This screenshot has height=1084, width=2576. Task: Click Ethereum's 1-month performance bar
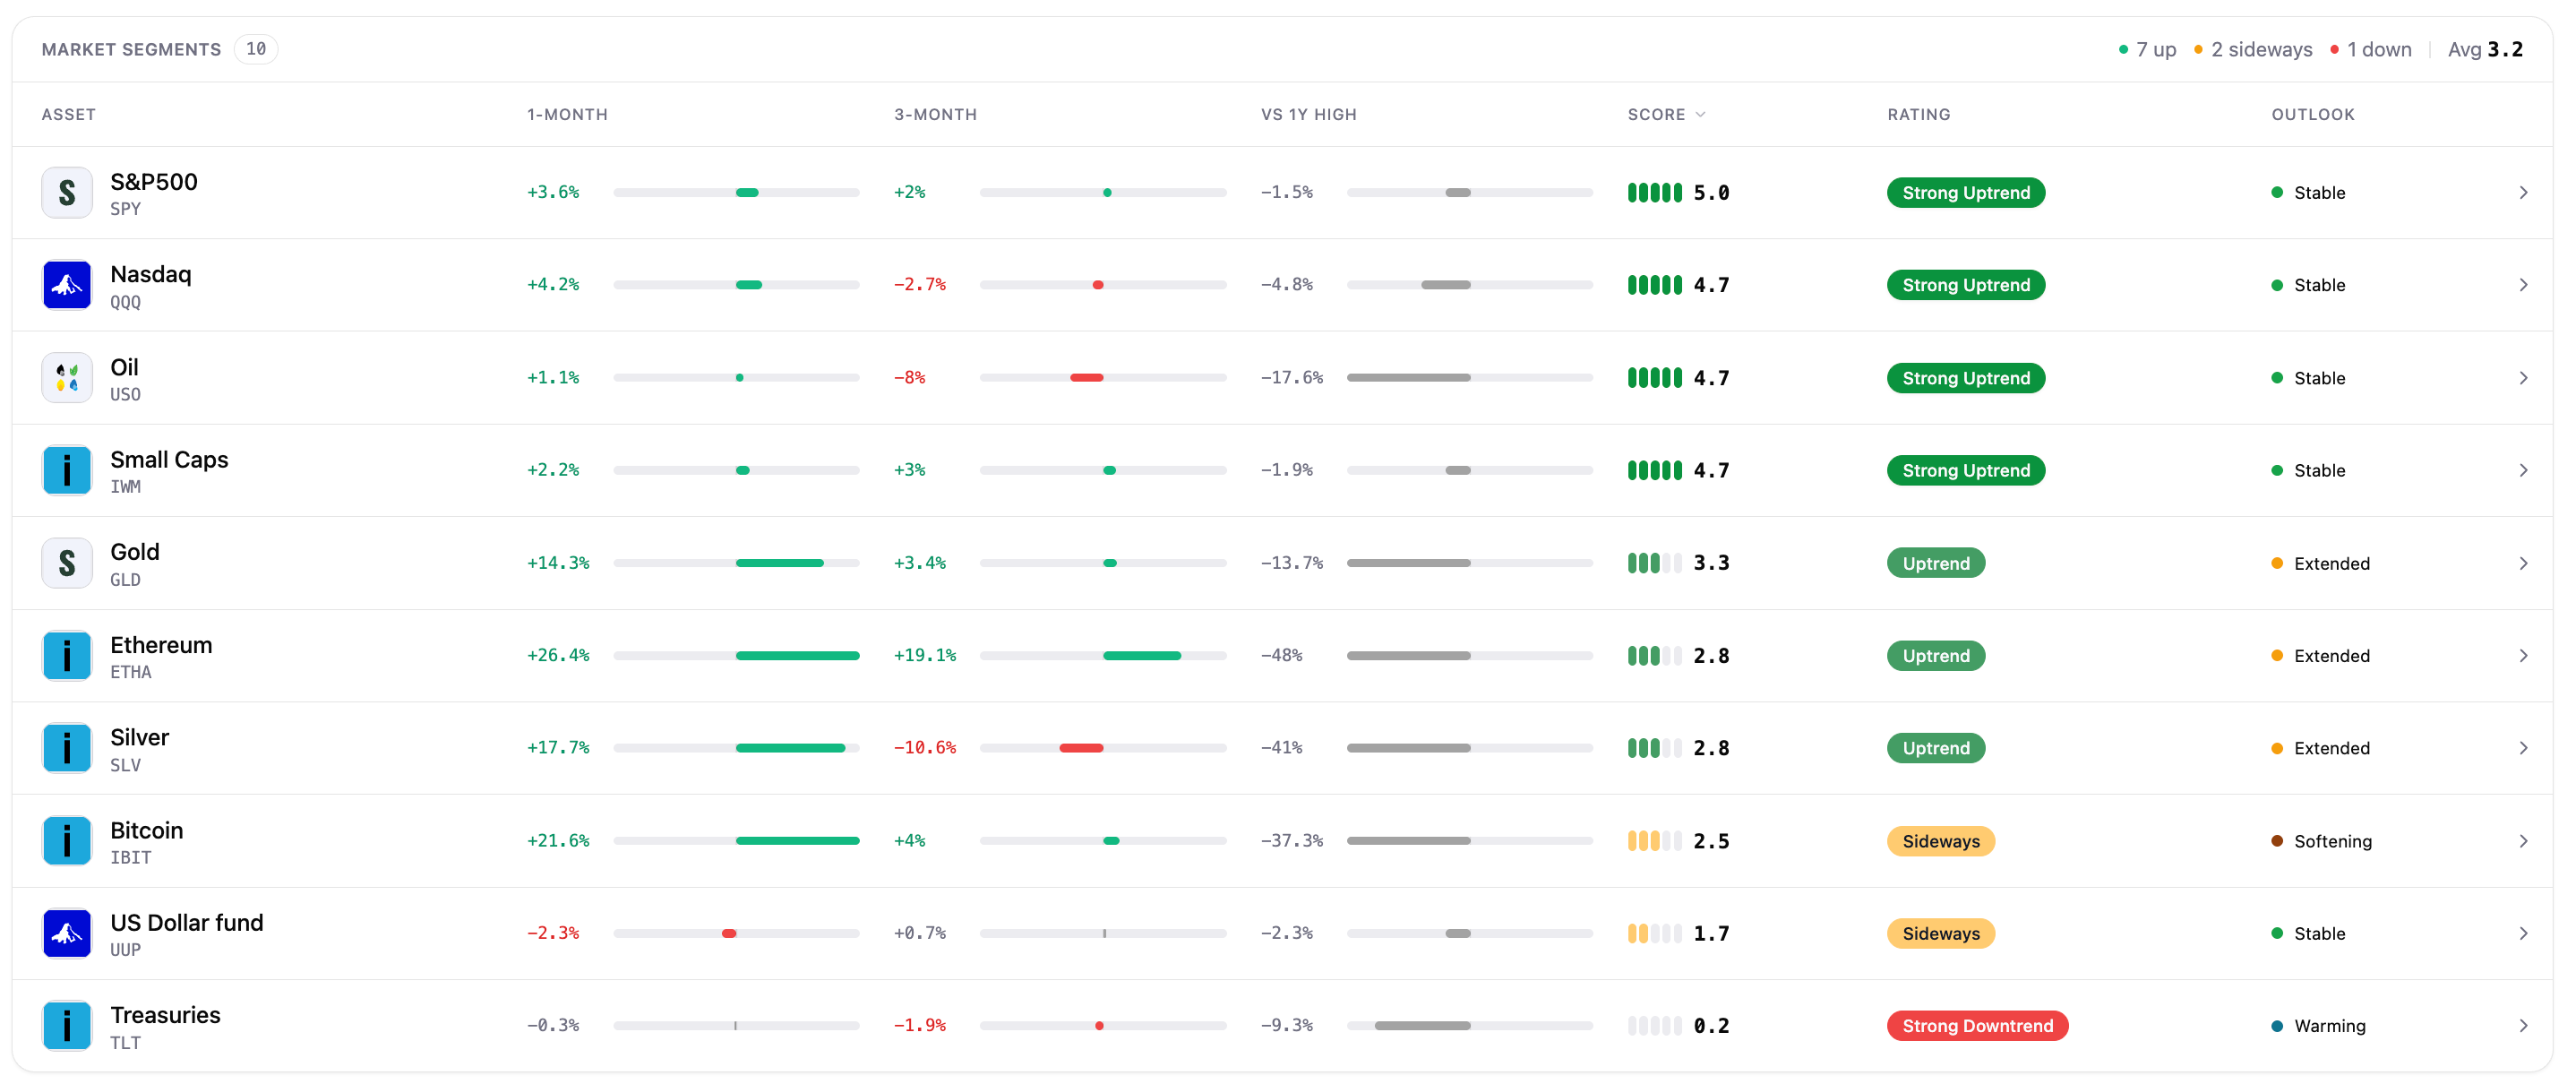point(736,656)
